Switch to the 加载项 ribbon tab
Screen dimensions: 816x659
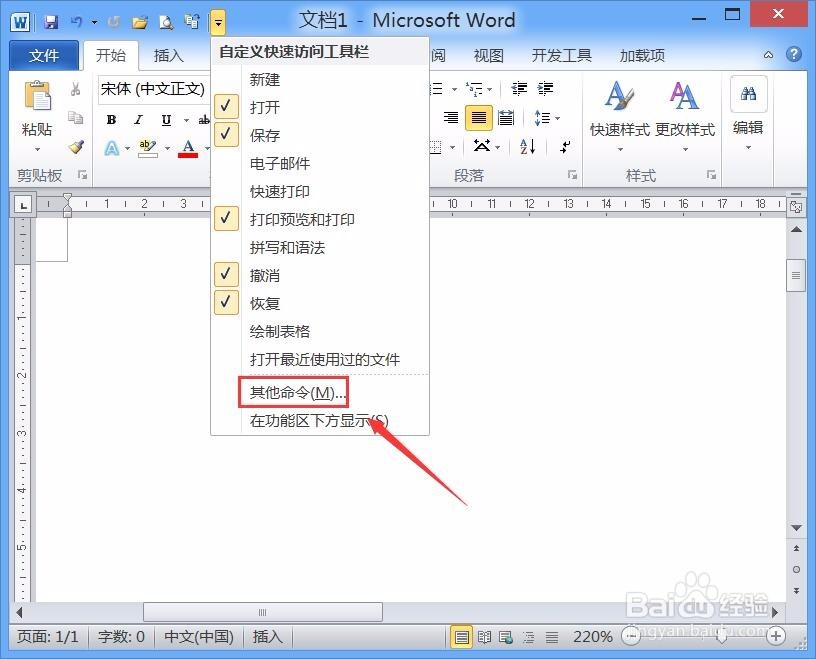(x=642, y=55)
